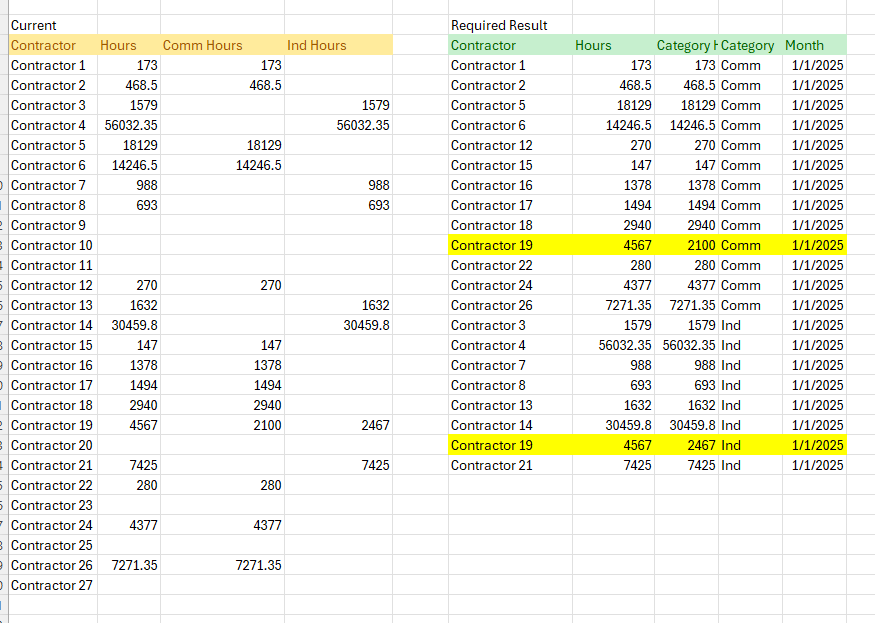Click Contractor 26 in the Required Result table

point(491,305)
